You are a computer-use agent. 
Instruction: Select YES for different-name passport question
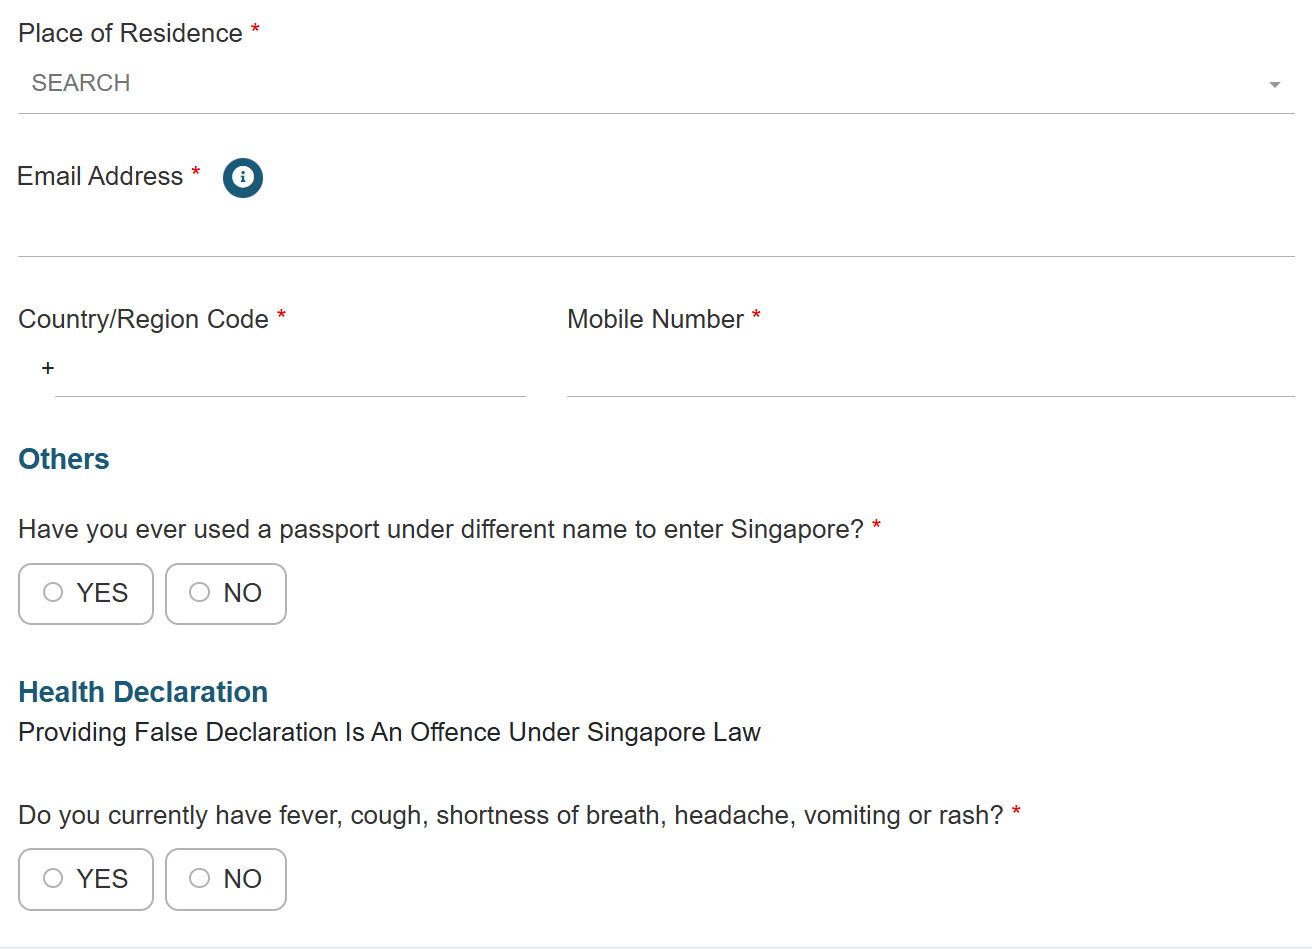pos(86,594)
